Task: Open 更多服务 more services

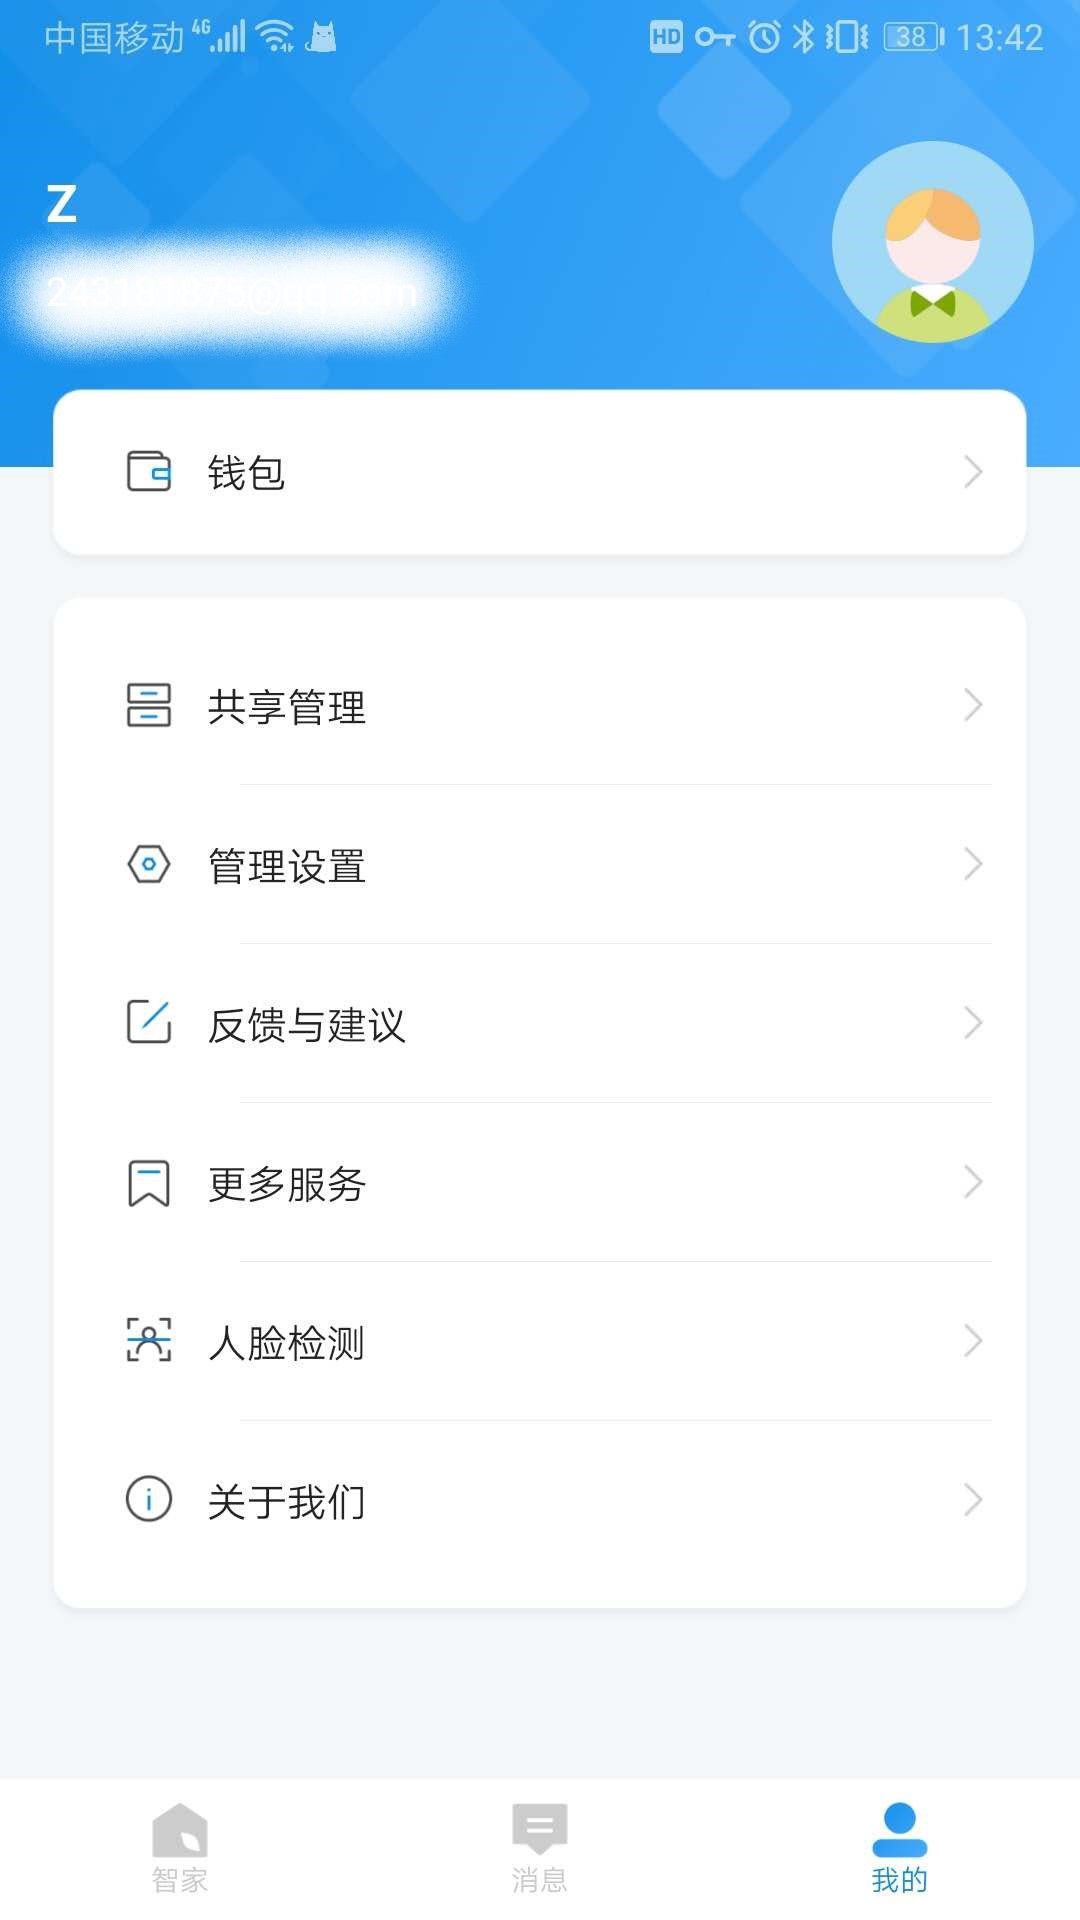Action: click(287, 1184)
